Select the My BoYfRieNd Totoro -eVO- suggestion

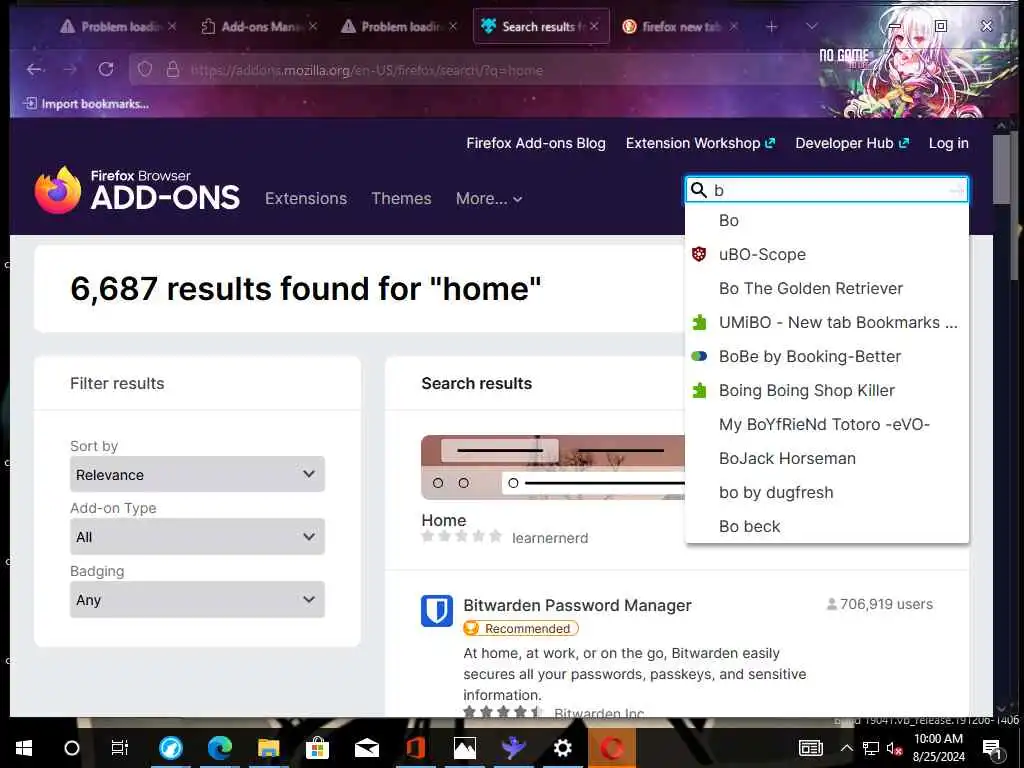click(x=826, y=424)
